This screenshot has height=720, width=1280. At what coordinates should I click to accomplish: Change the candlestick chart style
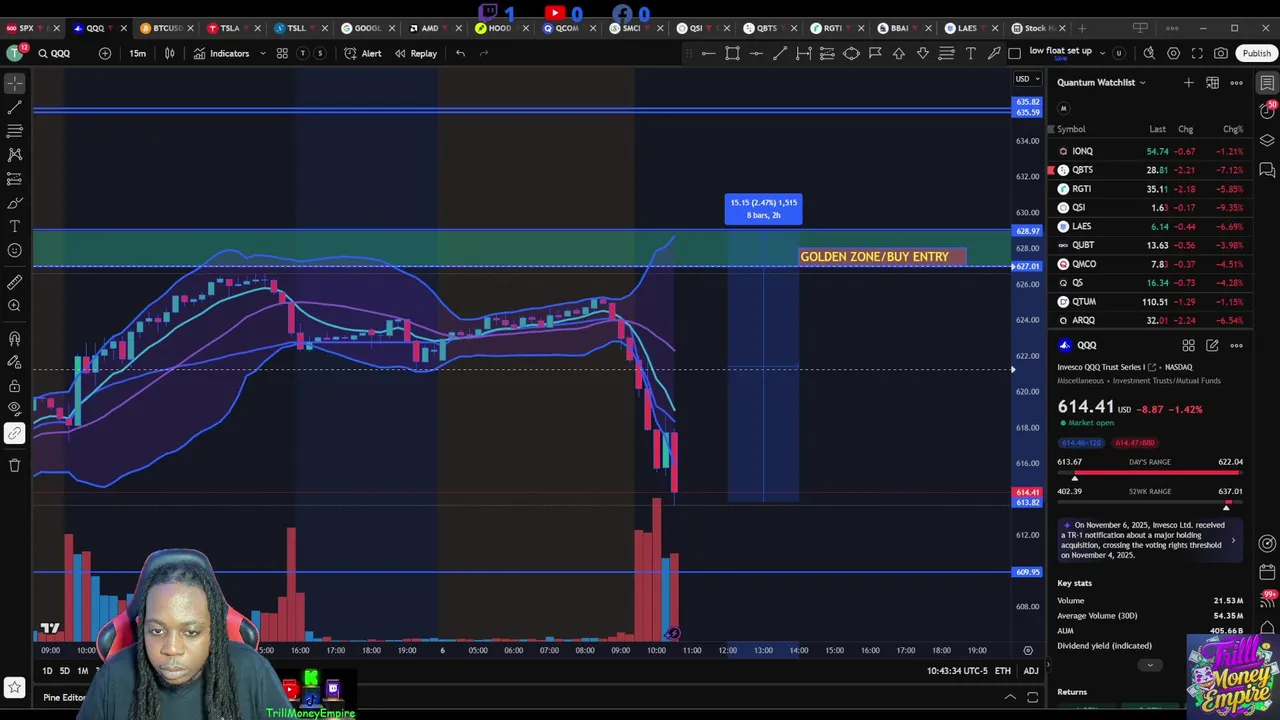point(169,53)
